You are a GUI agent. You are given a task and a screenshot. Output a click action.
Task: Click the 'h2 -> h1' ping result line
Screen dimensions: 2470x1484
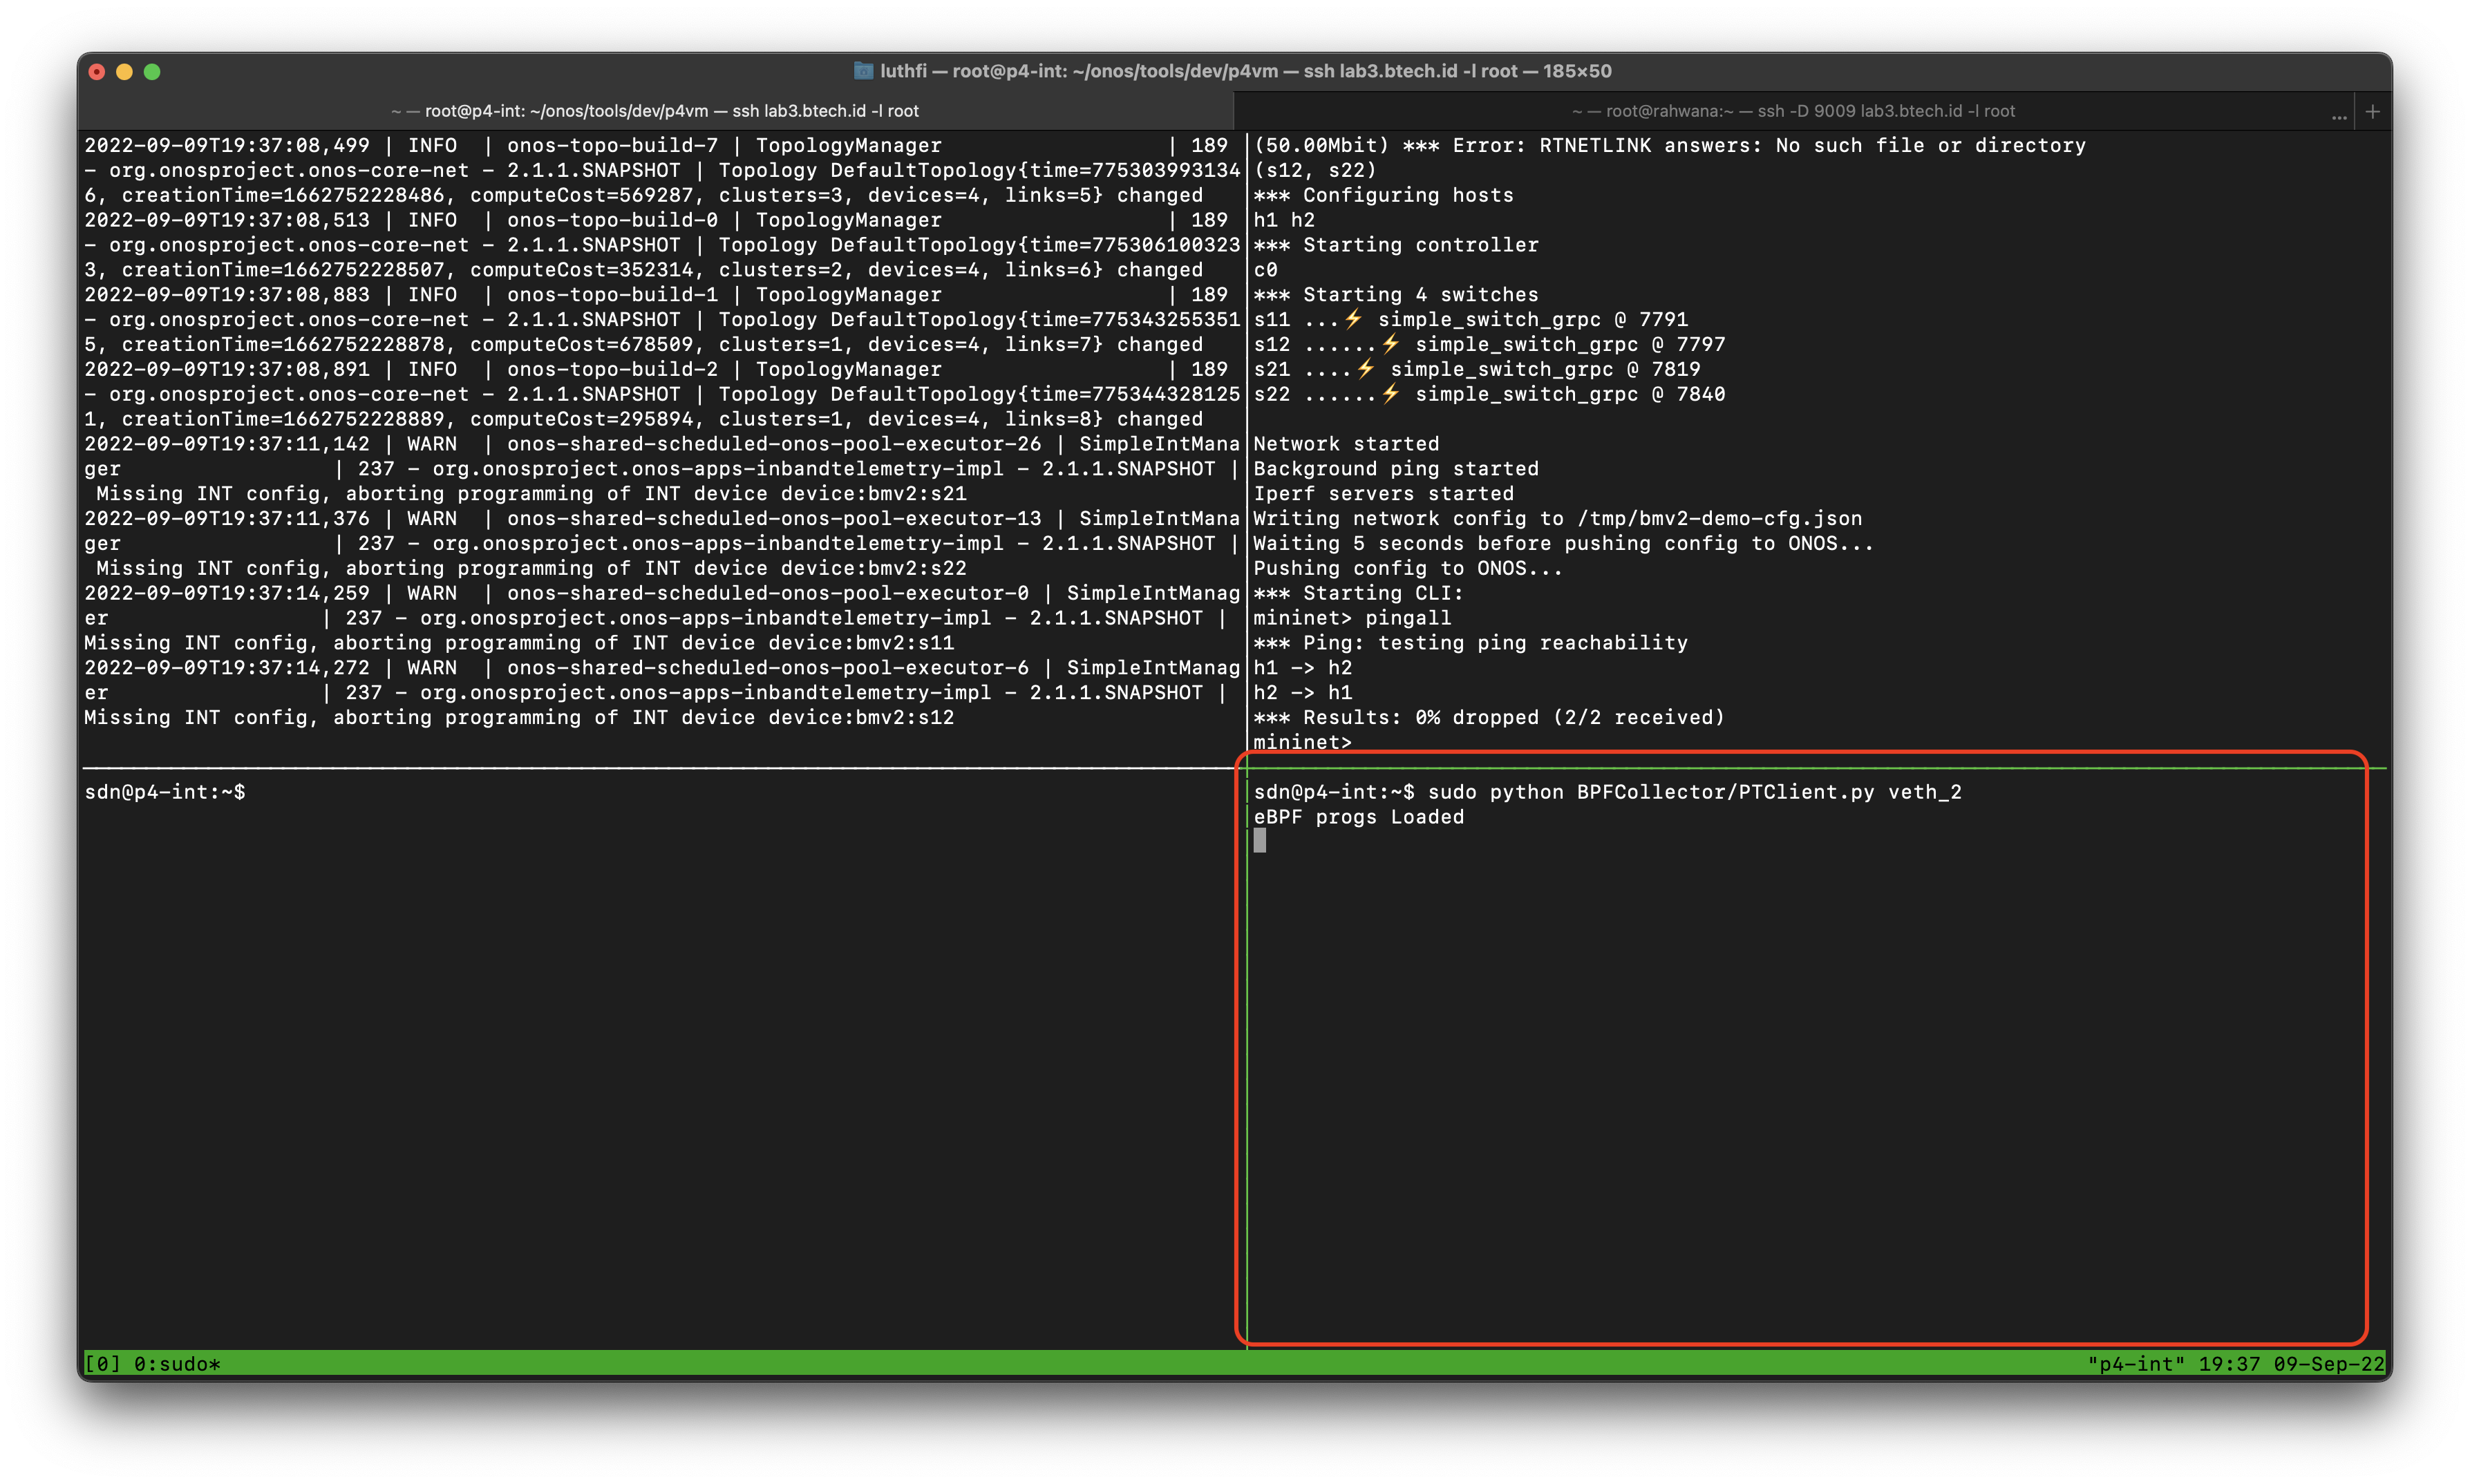coord(1302,692)
